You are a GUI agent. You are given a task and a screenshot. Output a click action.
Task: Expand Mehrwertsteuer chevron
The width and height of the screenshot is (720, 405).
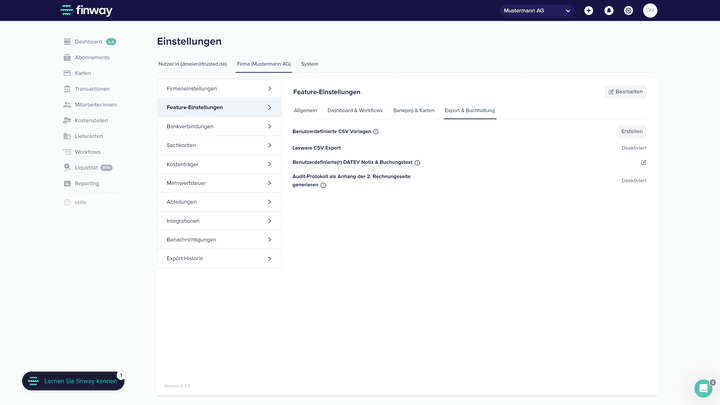(x=270, y=183)
